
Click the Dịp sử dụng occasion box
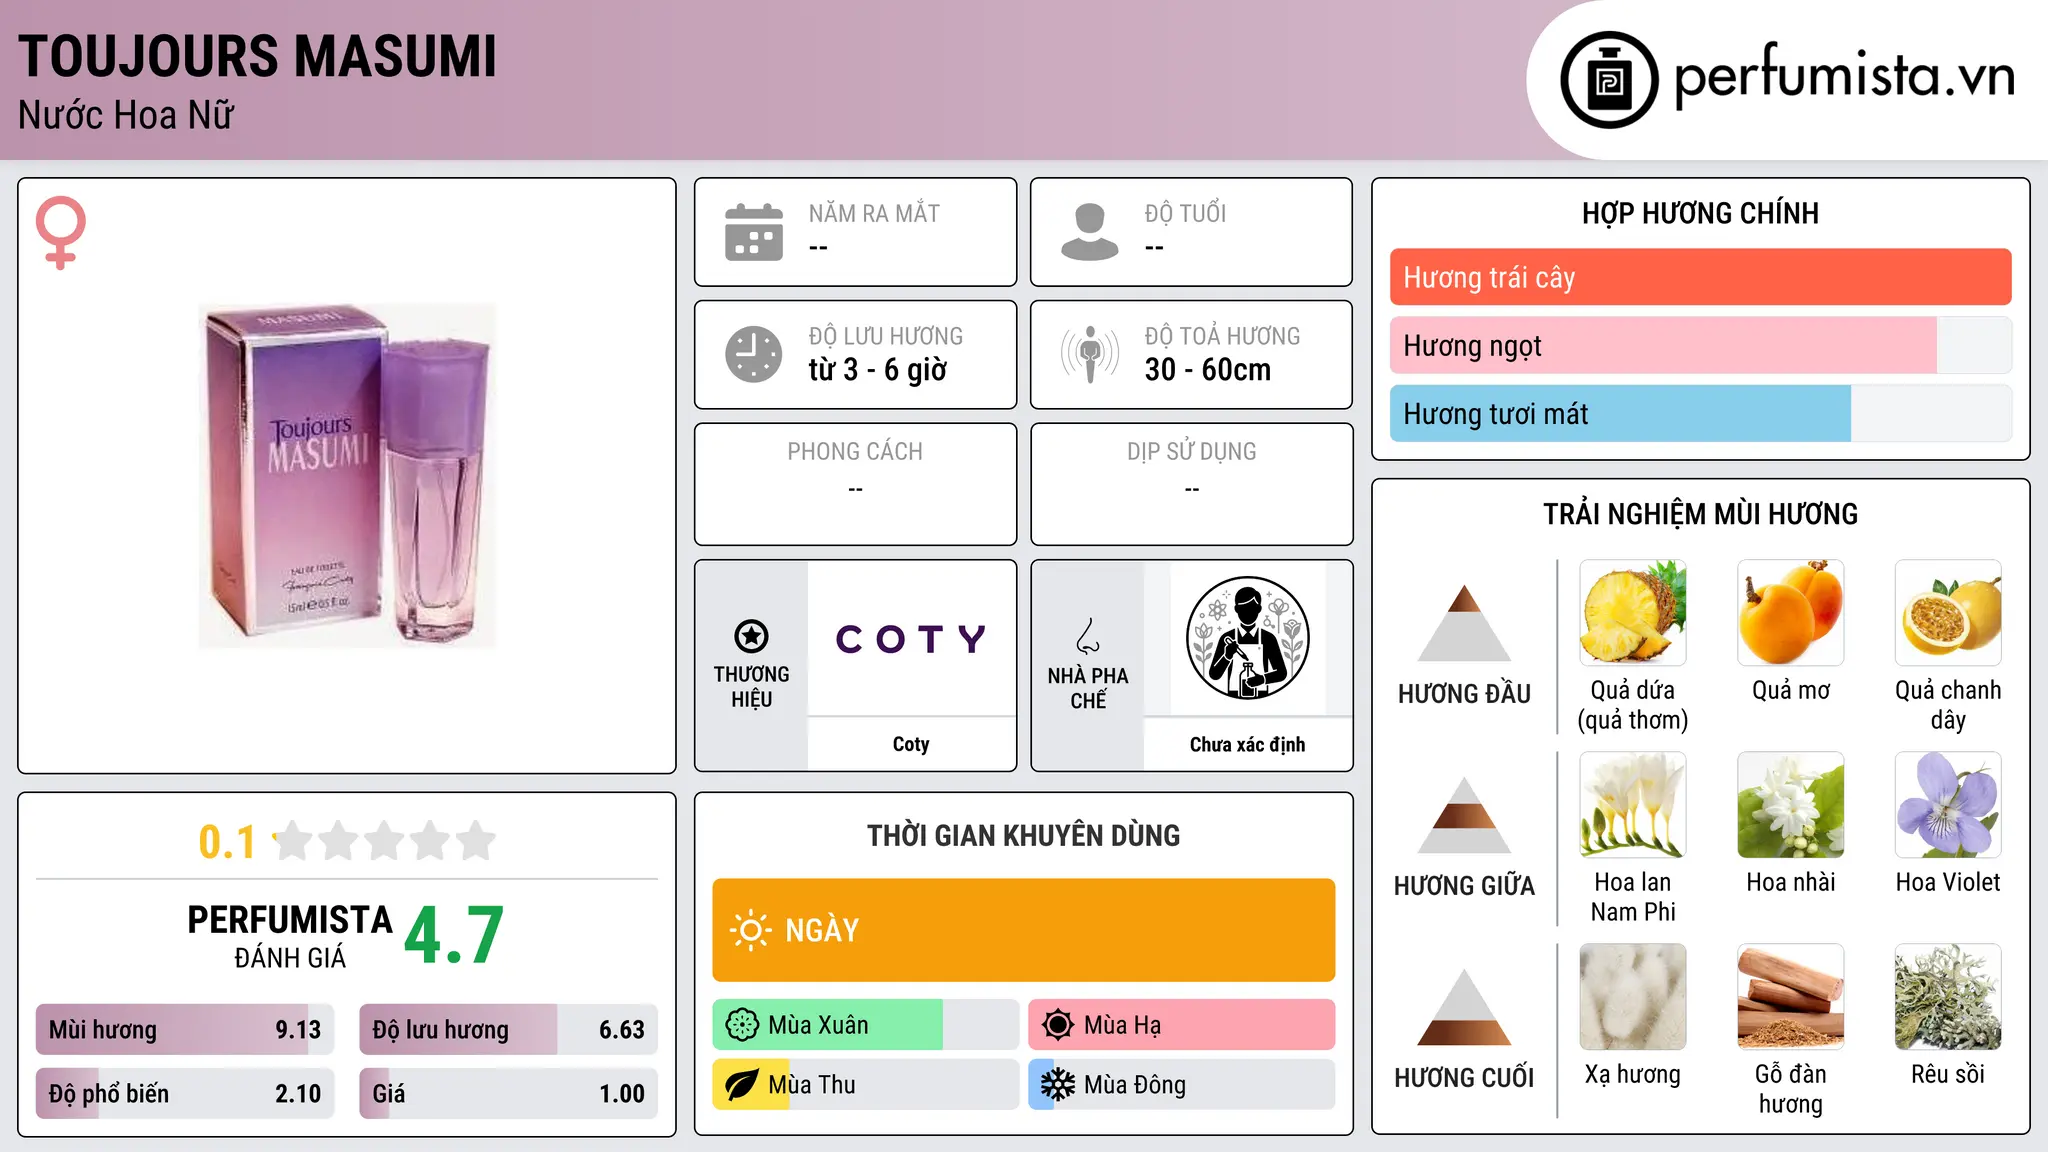pyautogui.click(x=1192, y=484)
